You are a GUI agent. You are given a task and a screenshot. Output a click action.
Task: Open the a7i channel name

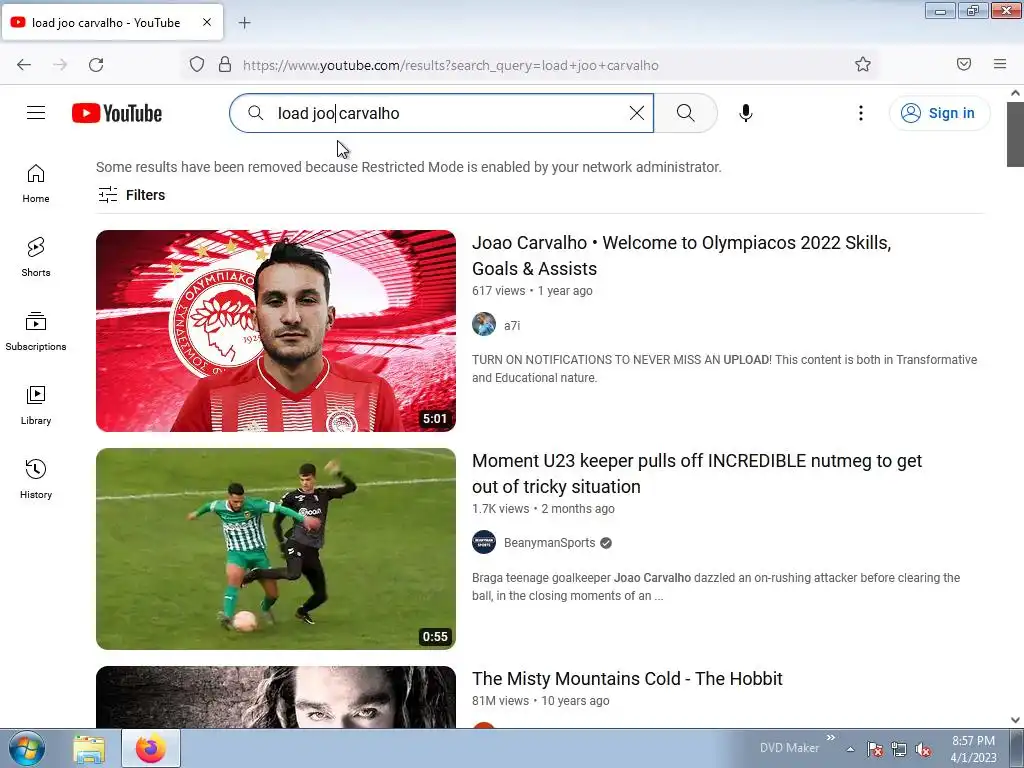(x=512, y=325)
